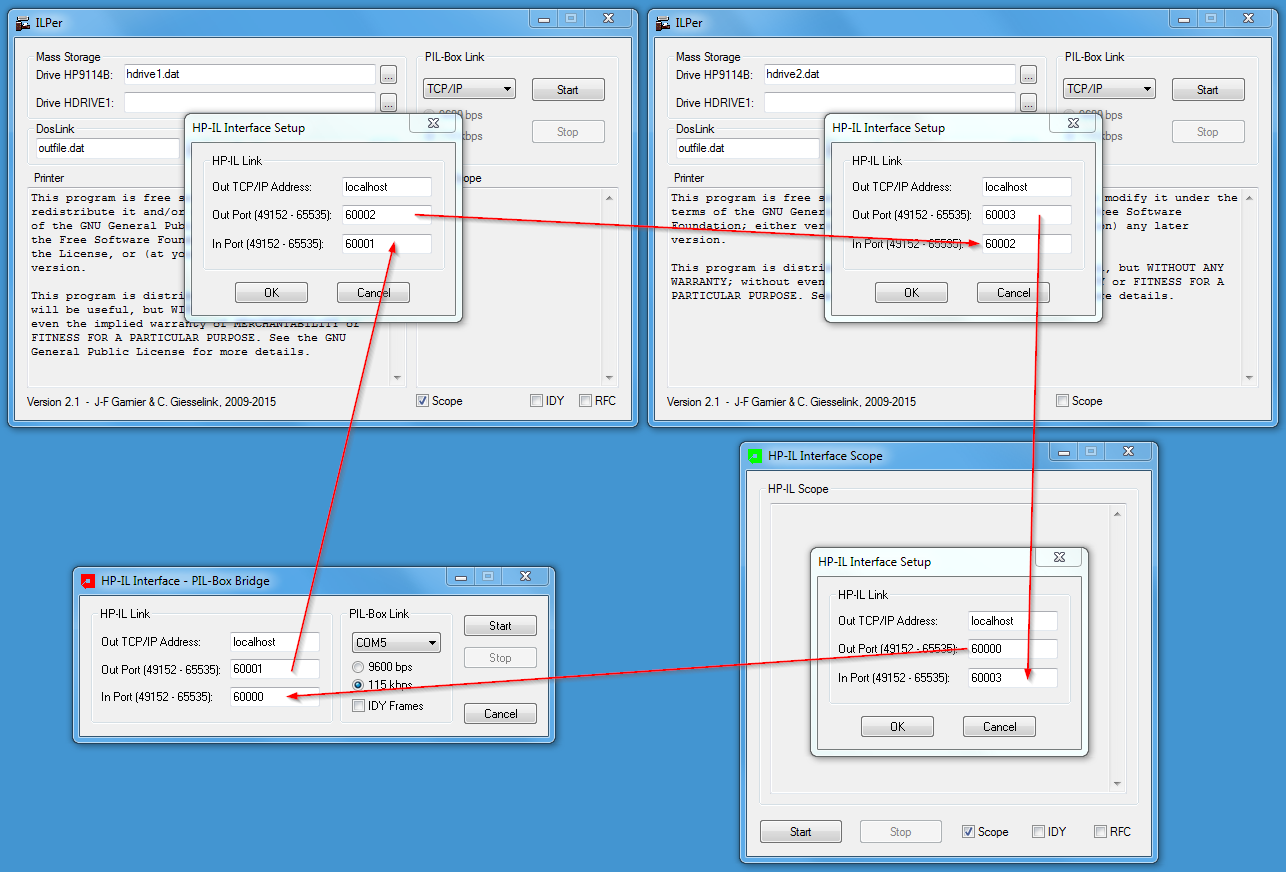
Task: Click scrollbar down arrow in left ILPer Printer box
Action: [x=397, y=378]
